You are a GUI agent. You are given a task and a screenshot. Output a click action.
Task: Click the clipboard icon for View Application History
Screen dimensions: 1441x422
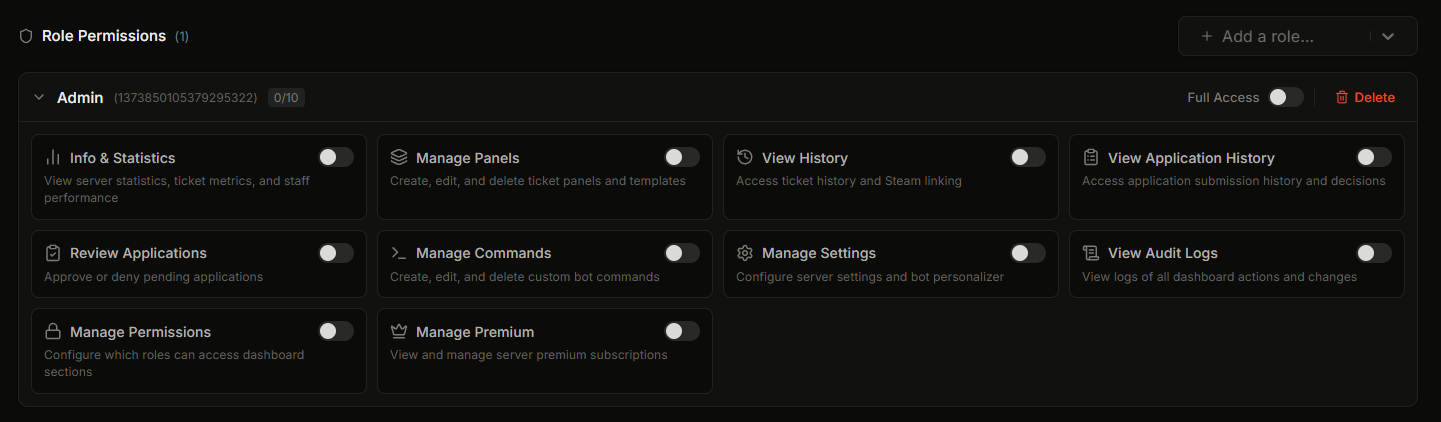pyautogui.click(x=1091, y=158)
